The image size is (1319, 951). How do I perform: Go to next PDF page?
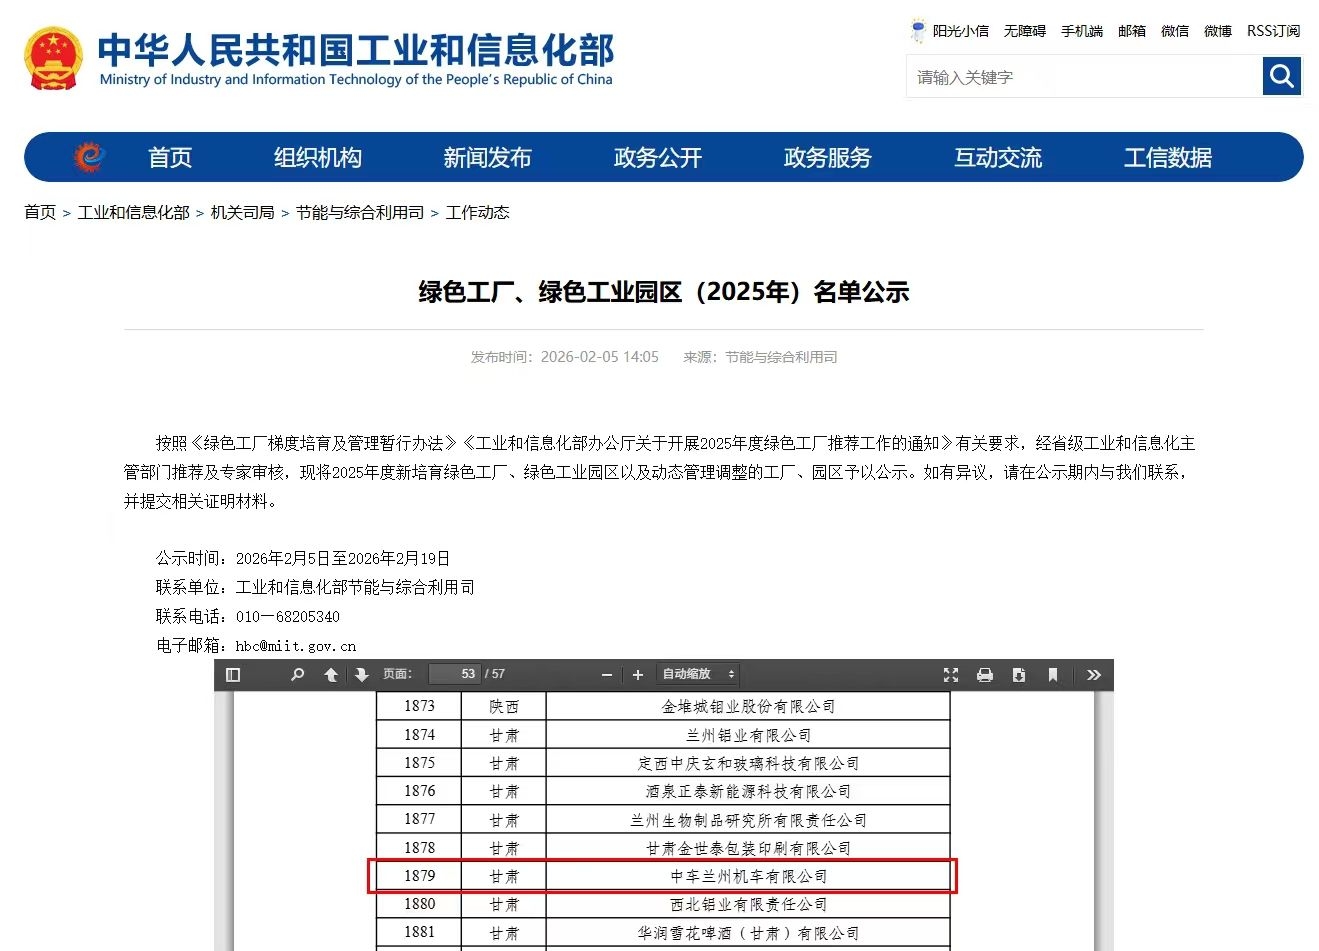coord(361,675)
